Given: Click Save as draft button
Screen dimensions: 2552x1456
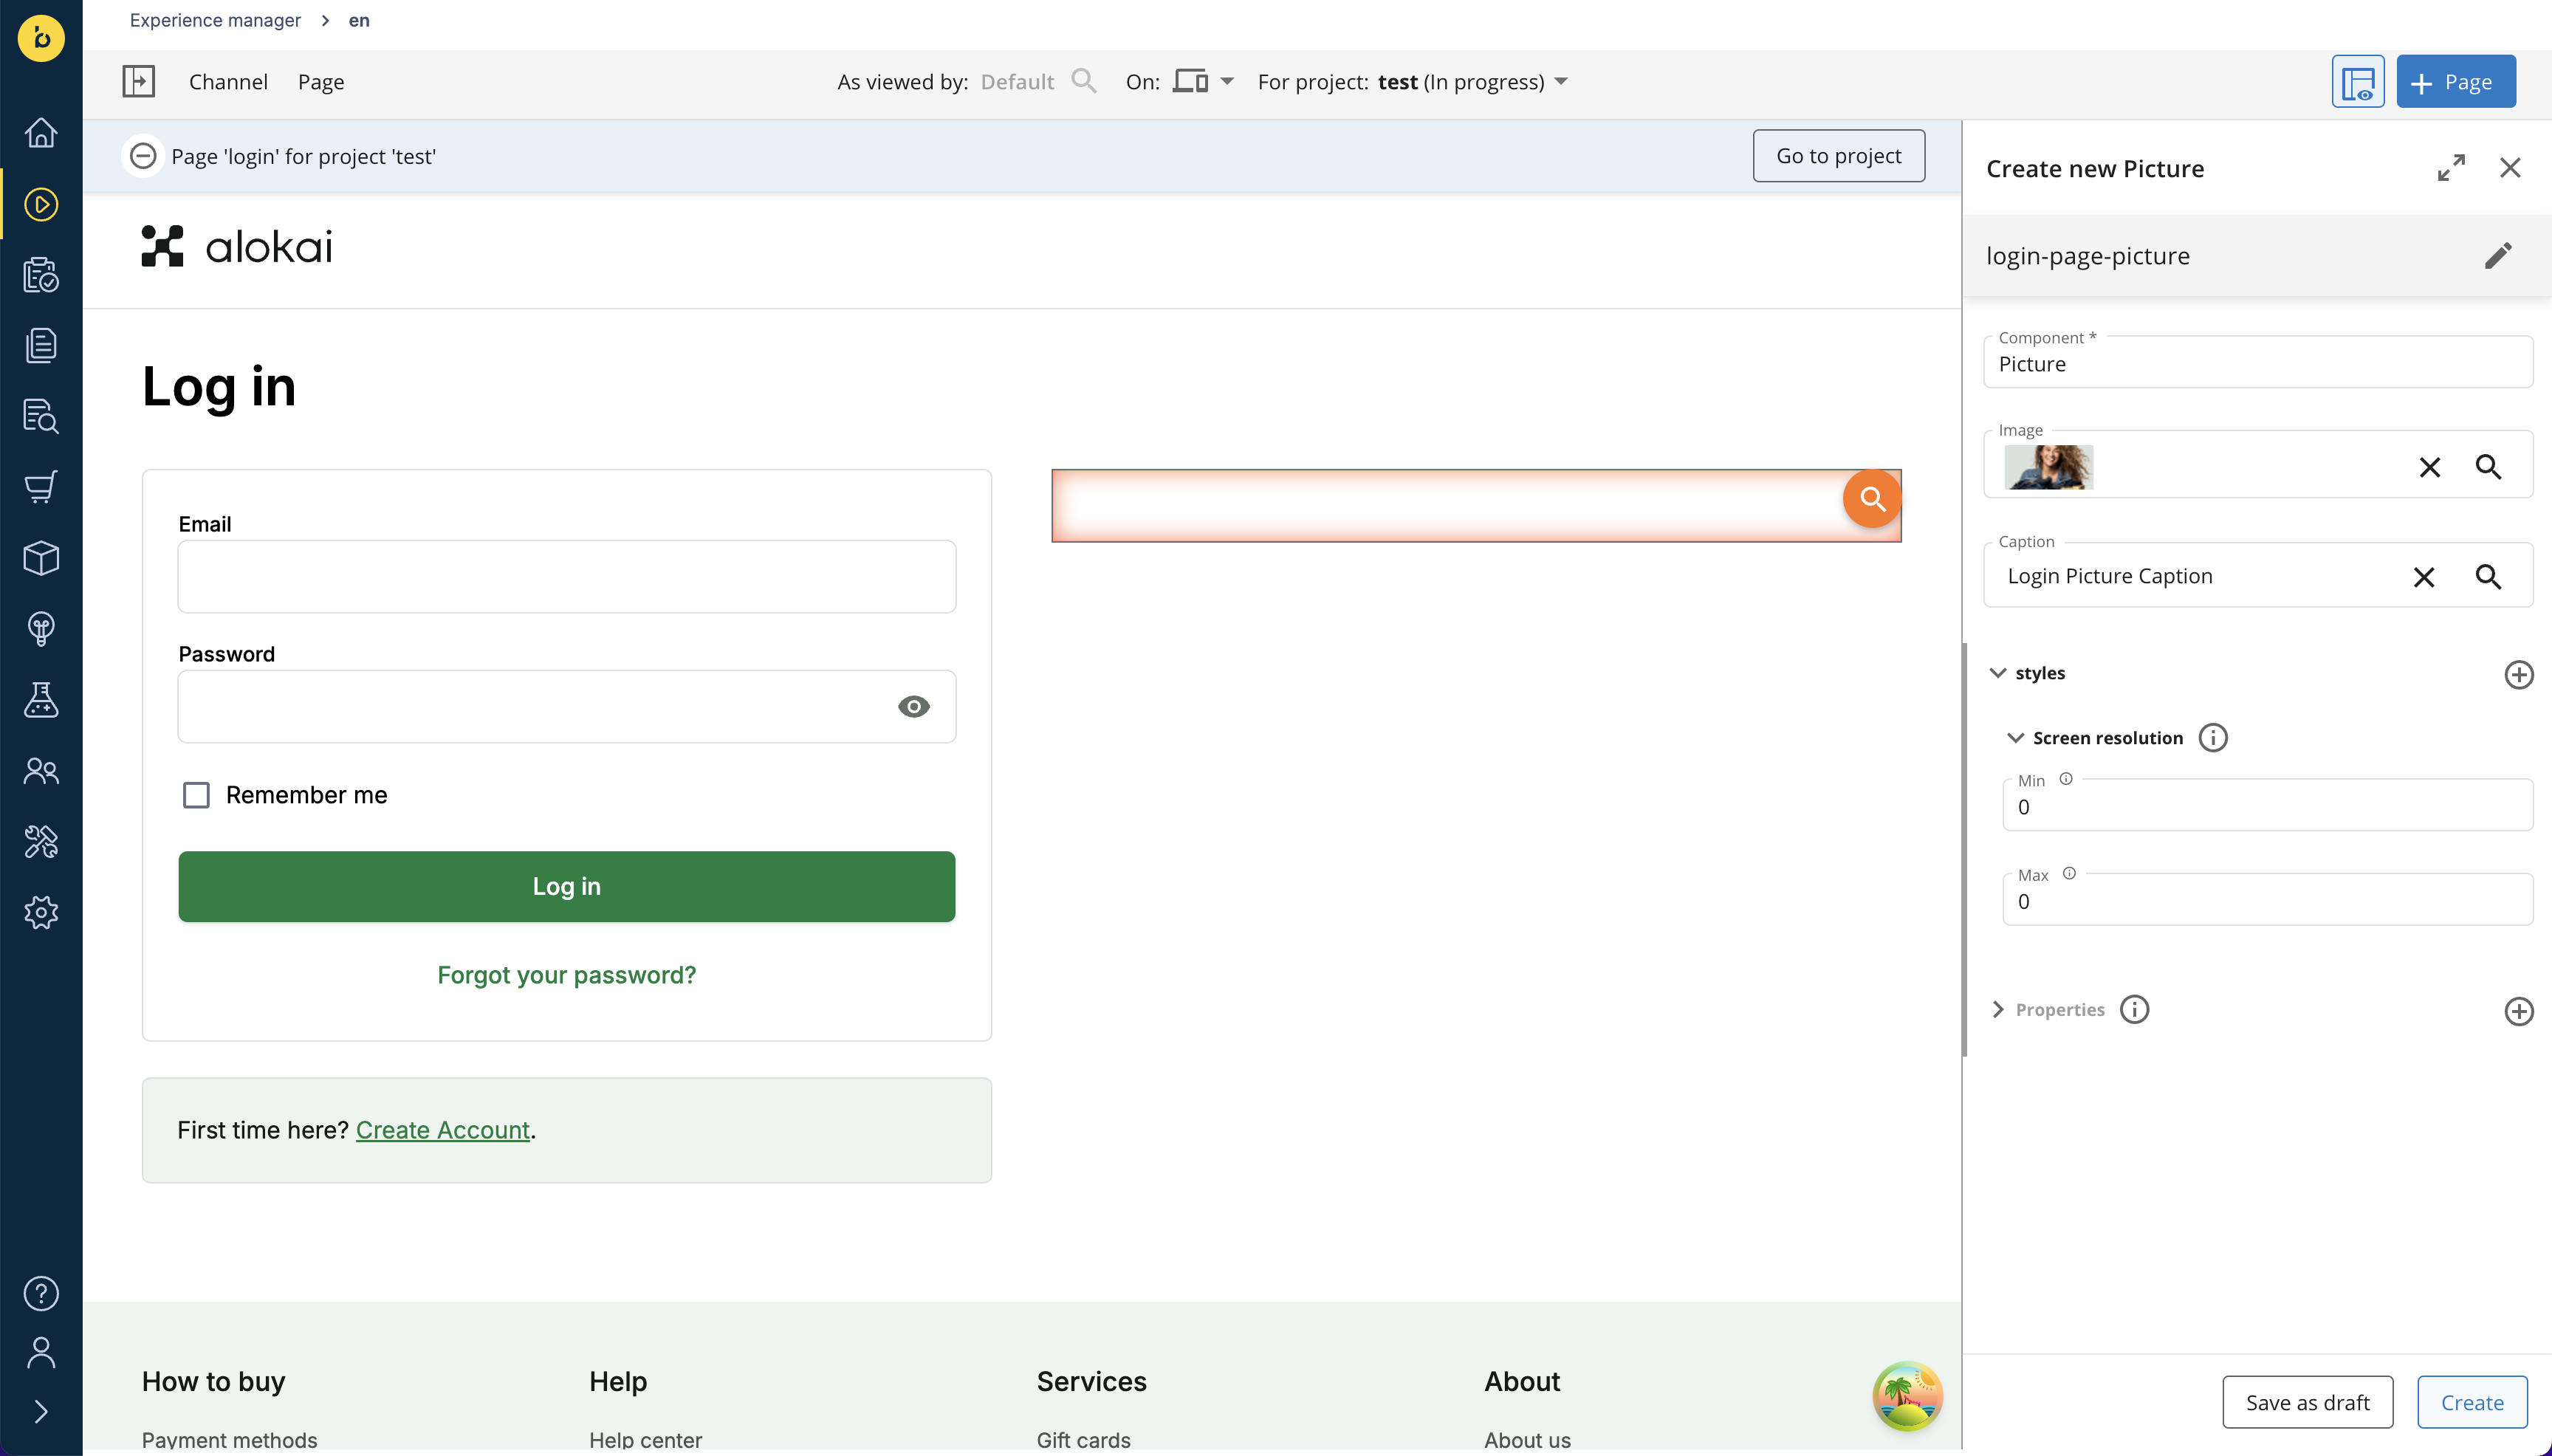Looking at the screenshot, I should tap(2307, 1402).
